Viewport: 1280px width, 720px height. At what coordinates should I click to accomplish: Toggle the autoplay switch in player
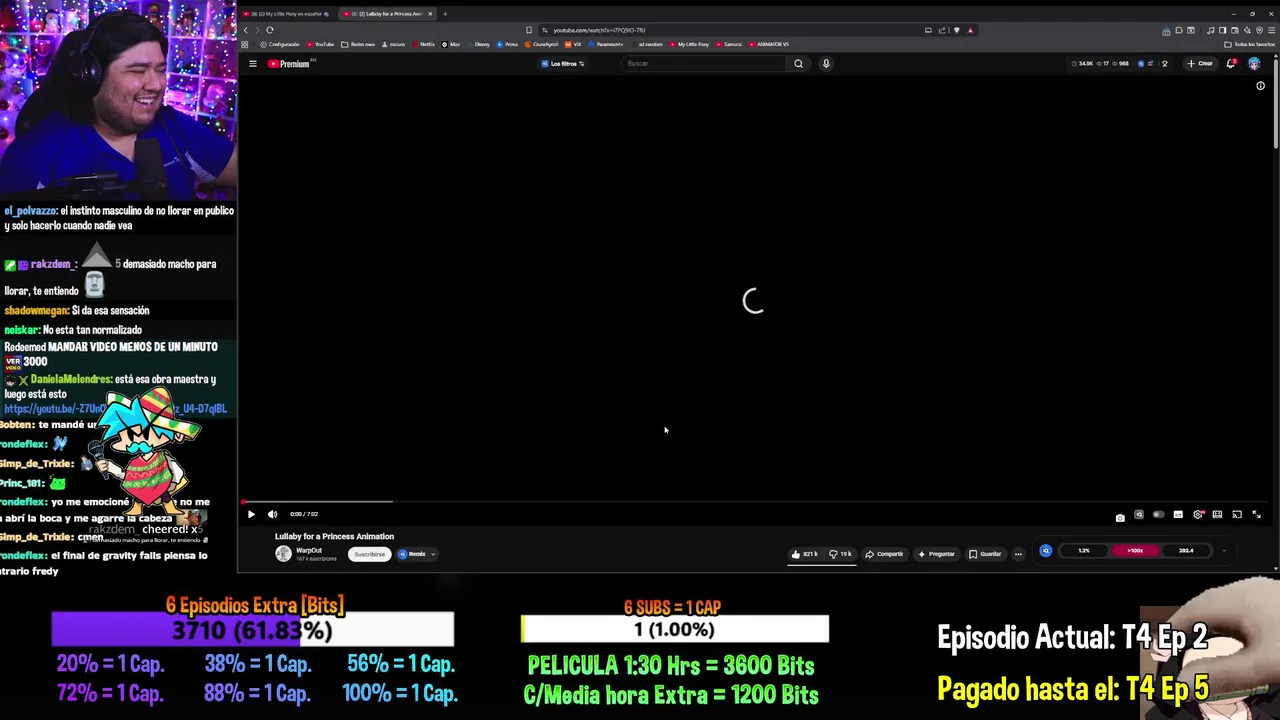[1159, 514]
